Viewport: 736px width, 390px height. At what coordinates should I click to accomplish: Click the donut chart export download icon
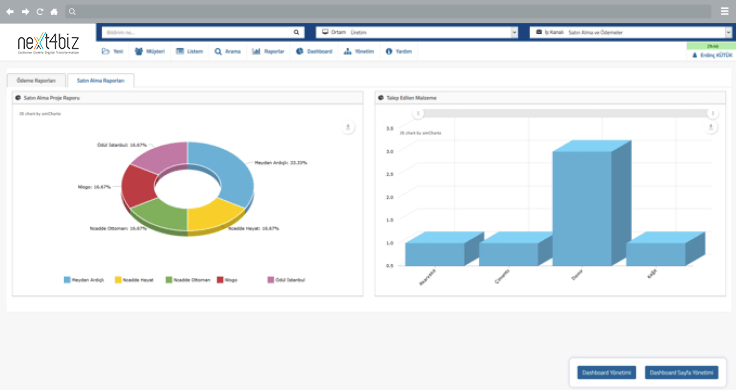pos(348,127)
